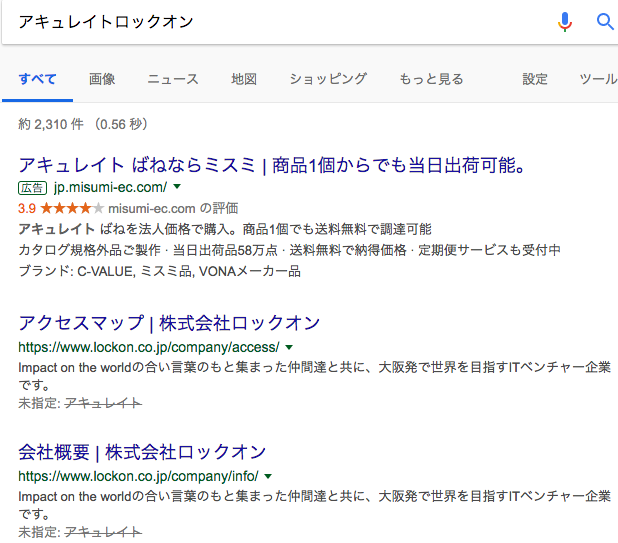Open the アキュレイト ばねならミスミ ad link

pyautogui.click(x=272, y=165)
